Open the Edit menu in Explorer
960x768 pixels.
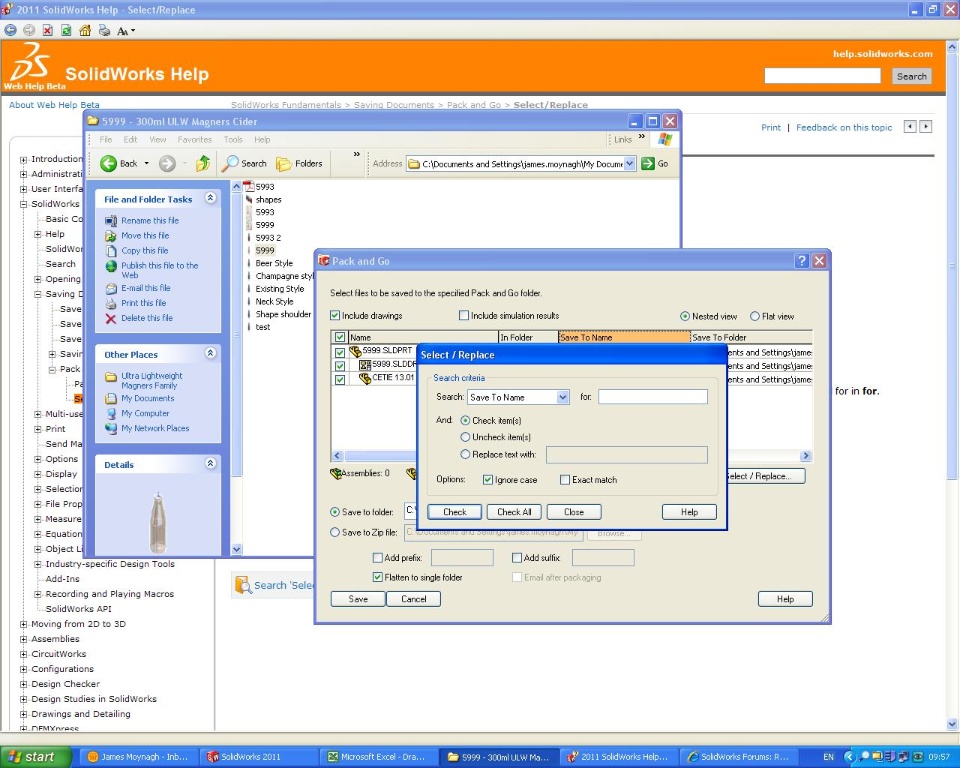click(130, 140)
